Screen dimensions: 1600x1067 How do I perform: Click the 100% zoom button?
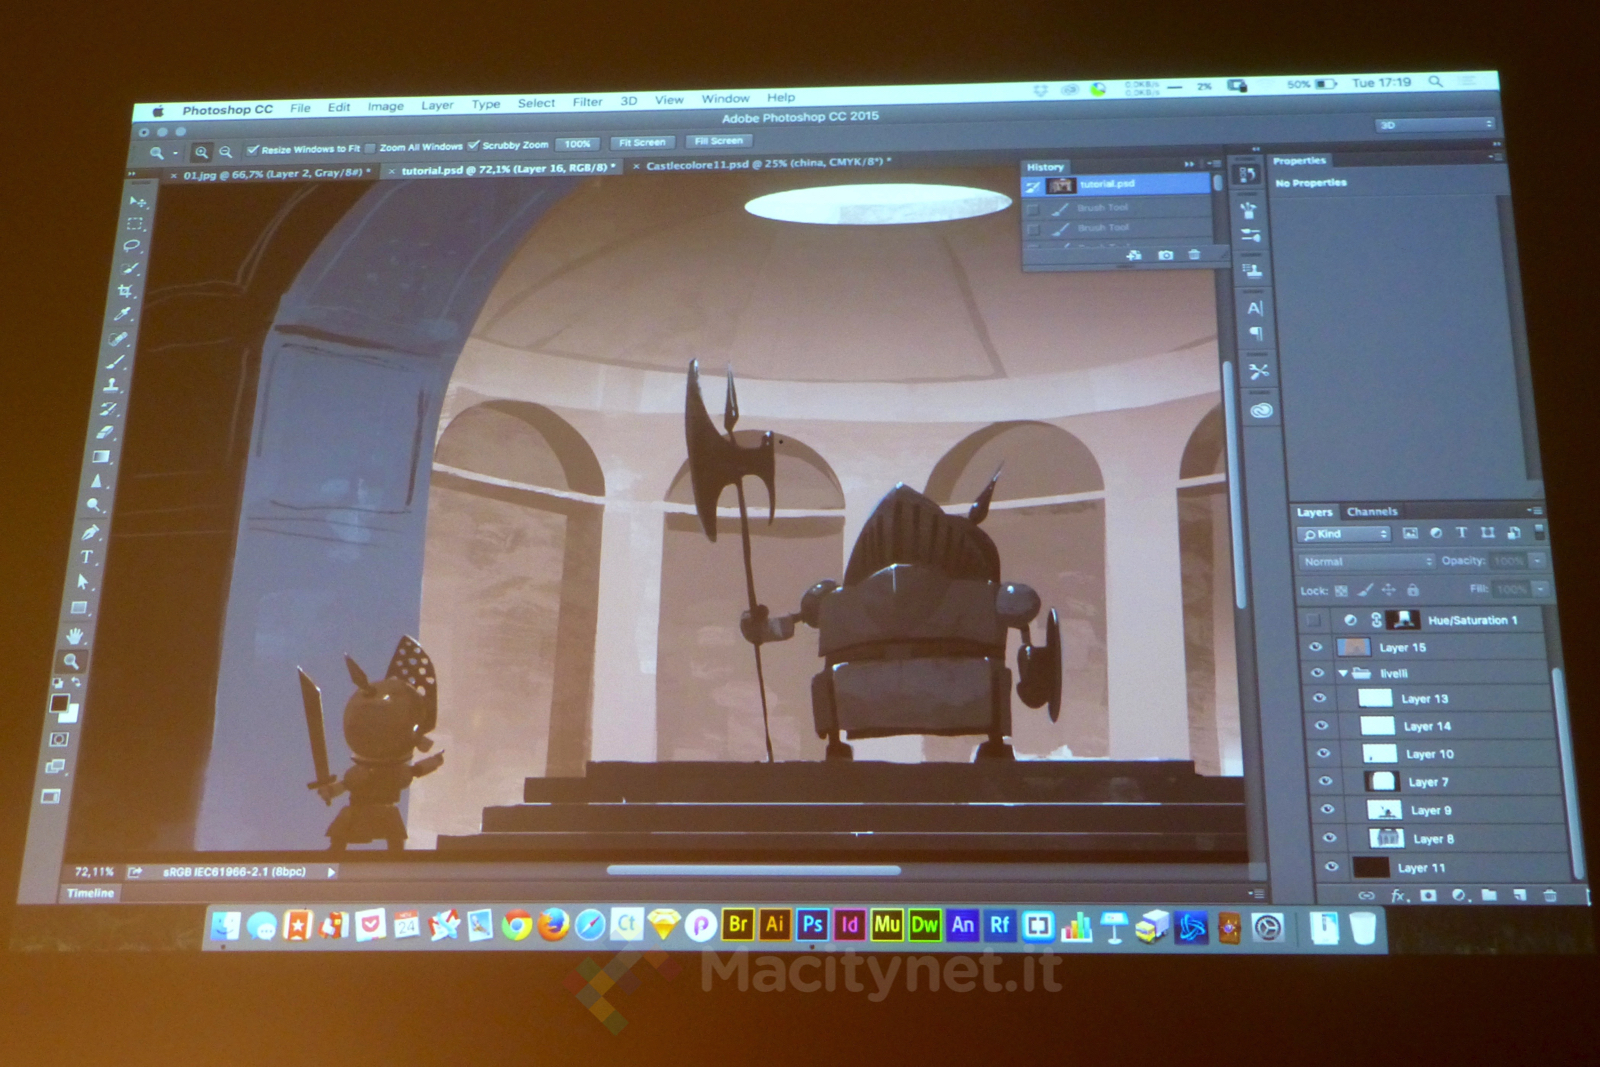[x=577, y=144]
